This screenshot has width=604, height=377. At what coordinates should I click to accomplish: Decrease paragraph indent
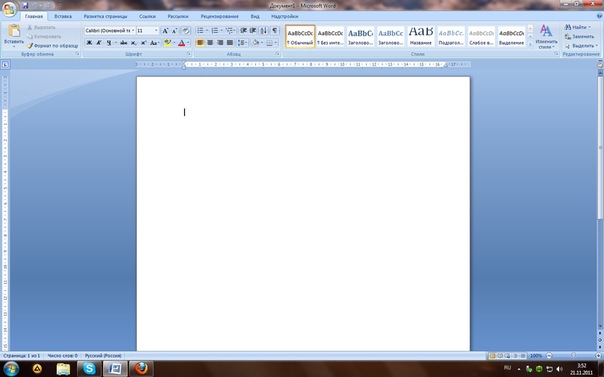point(243,30)
